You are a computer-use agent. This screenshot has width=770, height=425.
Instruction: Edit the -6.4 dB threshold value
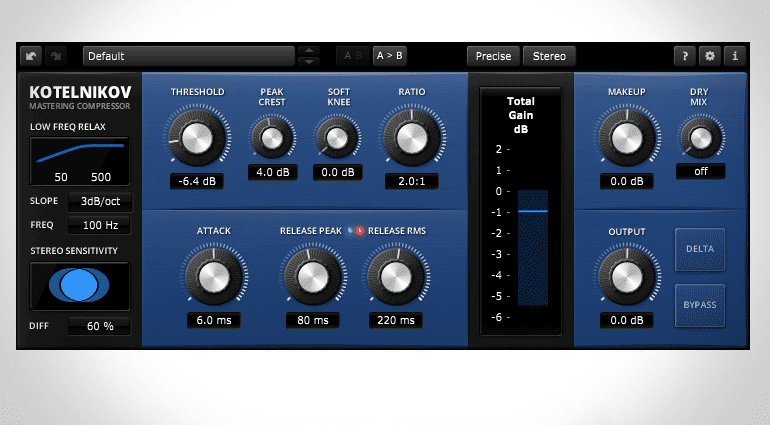point(197,181)
